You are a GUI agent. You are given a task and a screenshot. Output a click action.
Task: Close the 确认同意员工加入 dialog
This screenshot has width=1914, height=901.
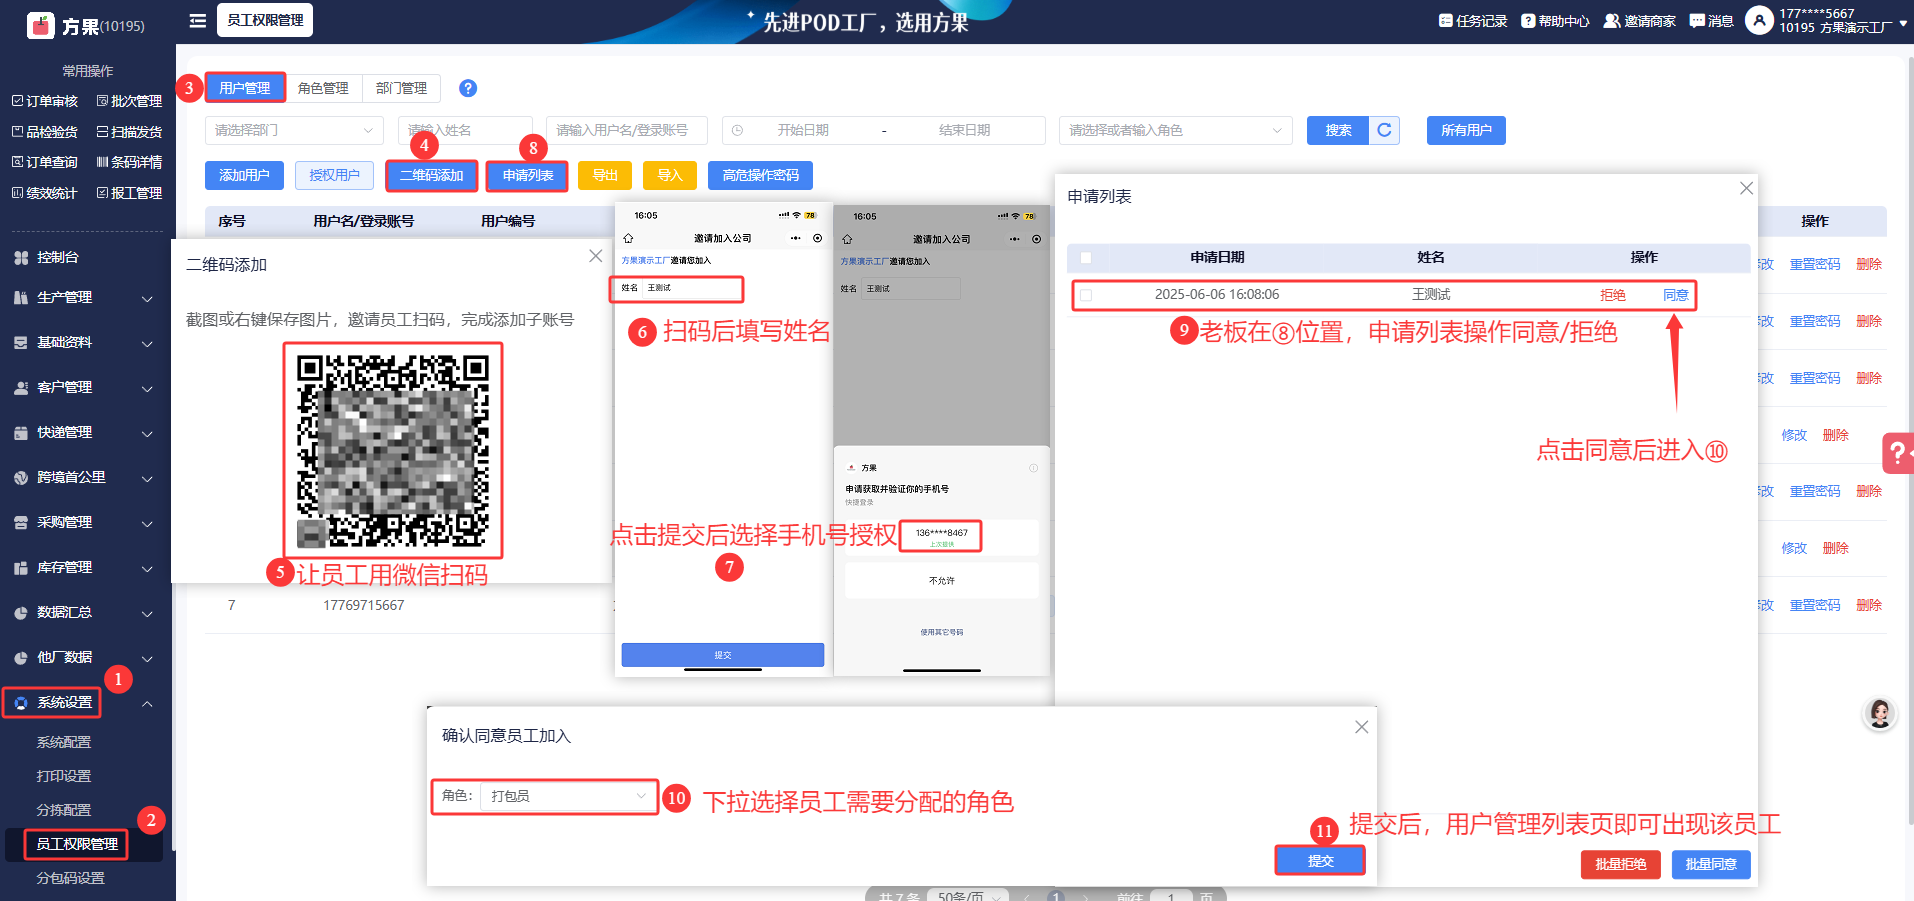(x=1361, y=727)
